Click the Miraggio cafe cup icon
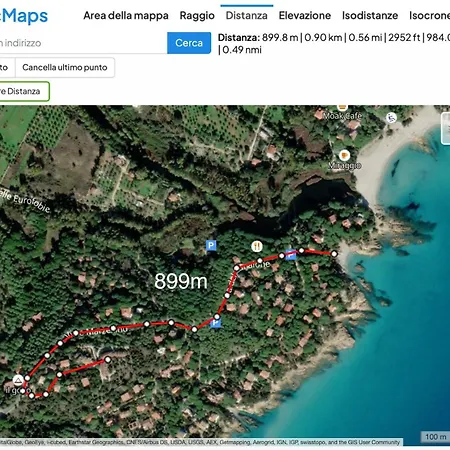Viewport: 450px width, 450px height. 344,155
